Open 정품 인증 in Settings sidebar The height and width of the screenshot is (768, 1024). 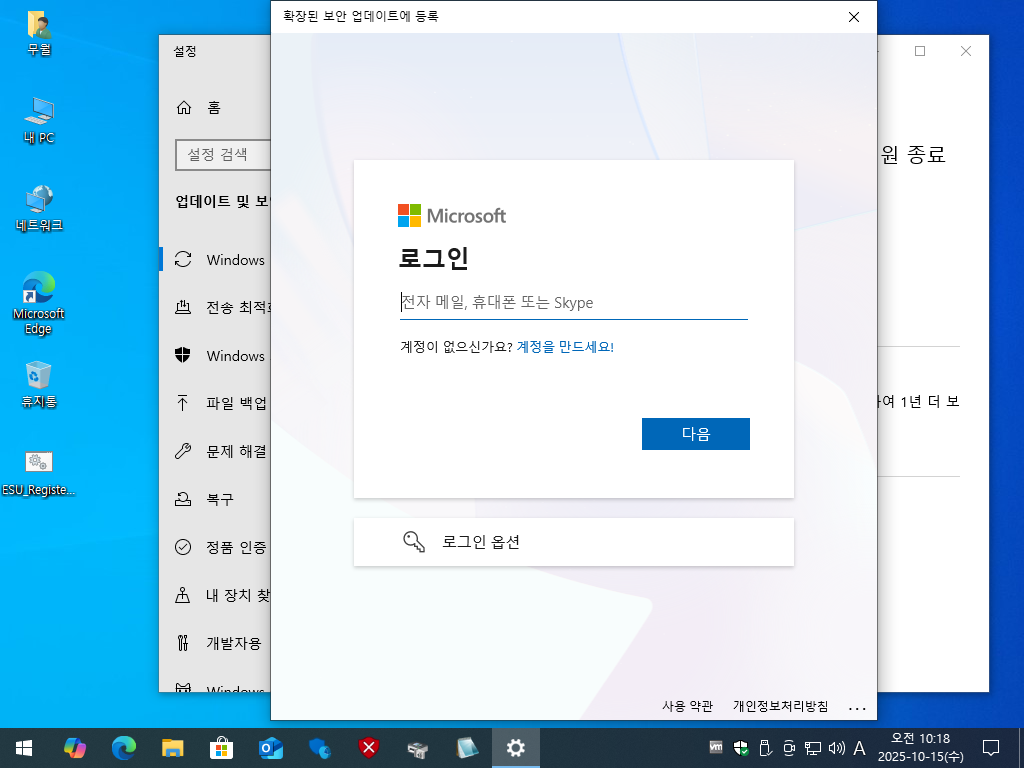click(216, 547)
